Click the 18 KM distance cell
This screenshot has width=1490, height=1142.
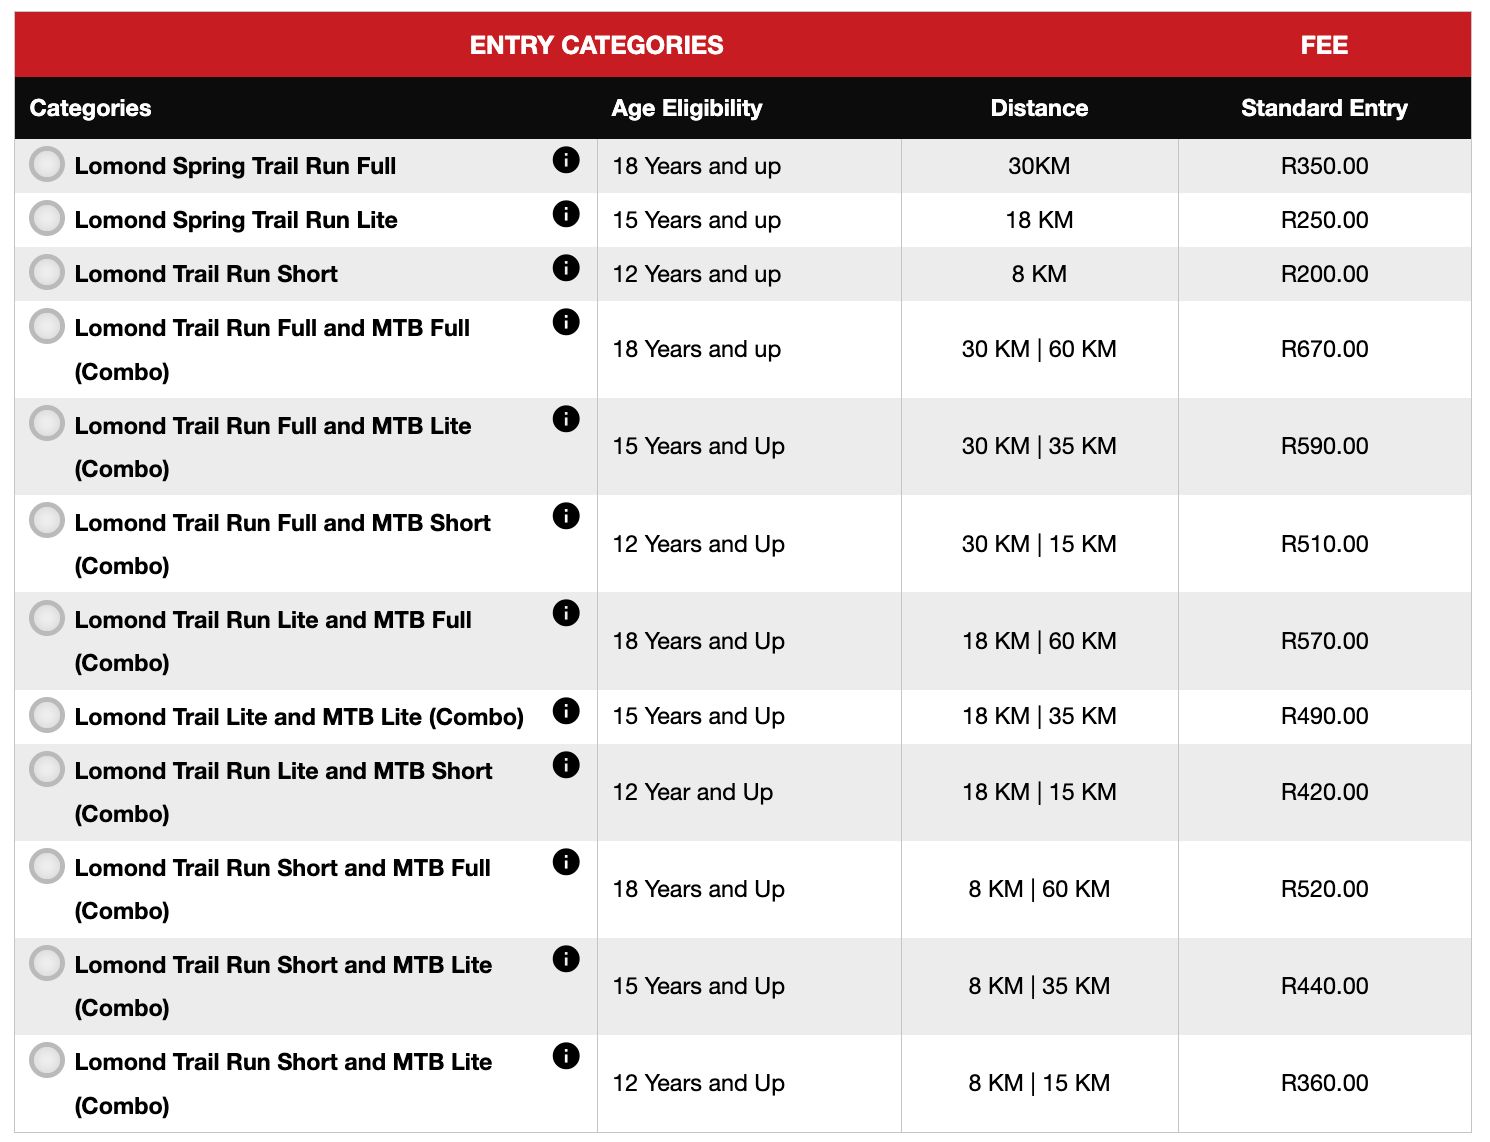pos(1039,220)
